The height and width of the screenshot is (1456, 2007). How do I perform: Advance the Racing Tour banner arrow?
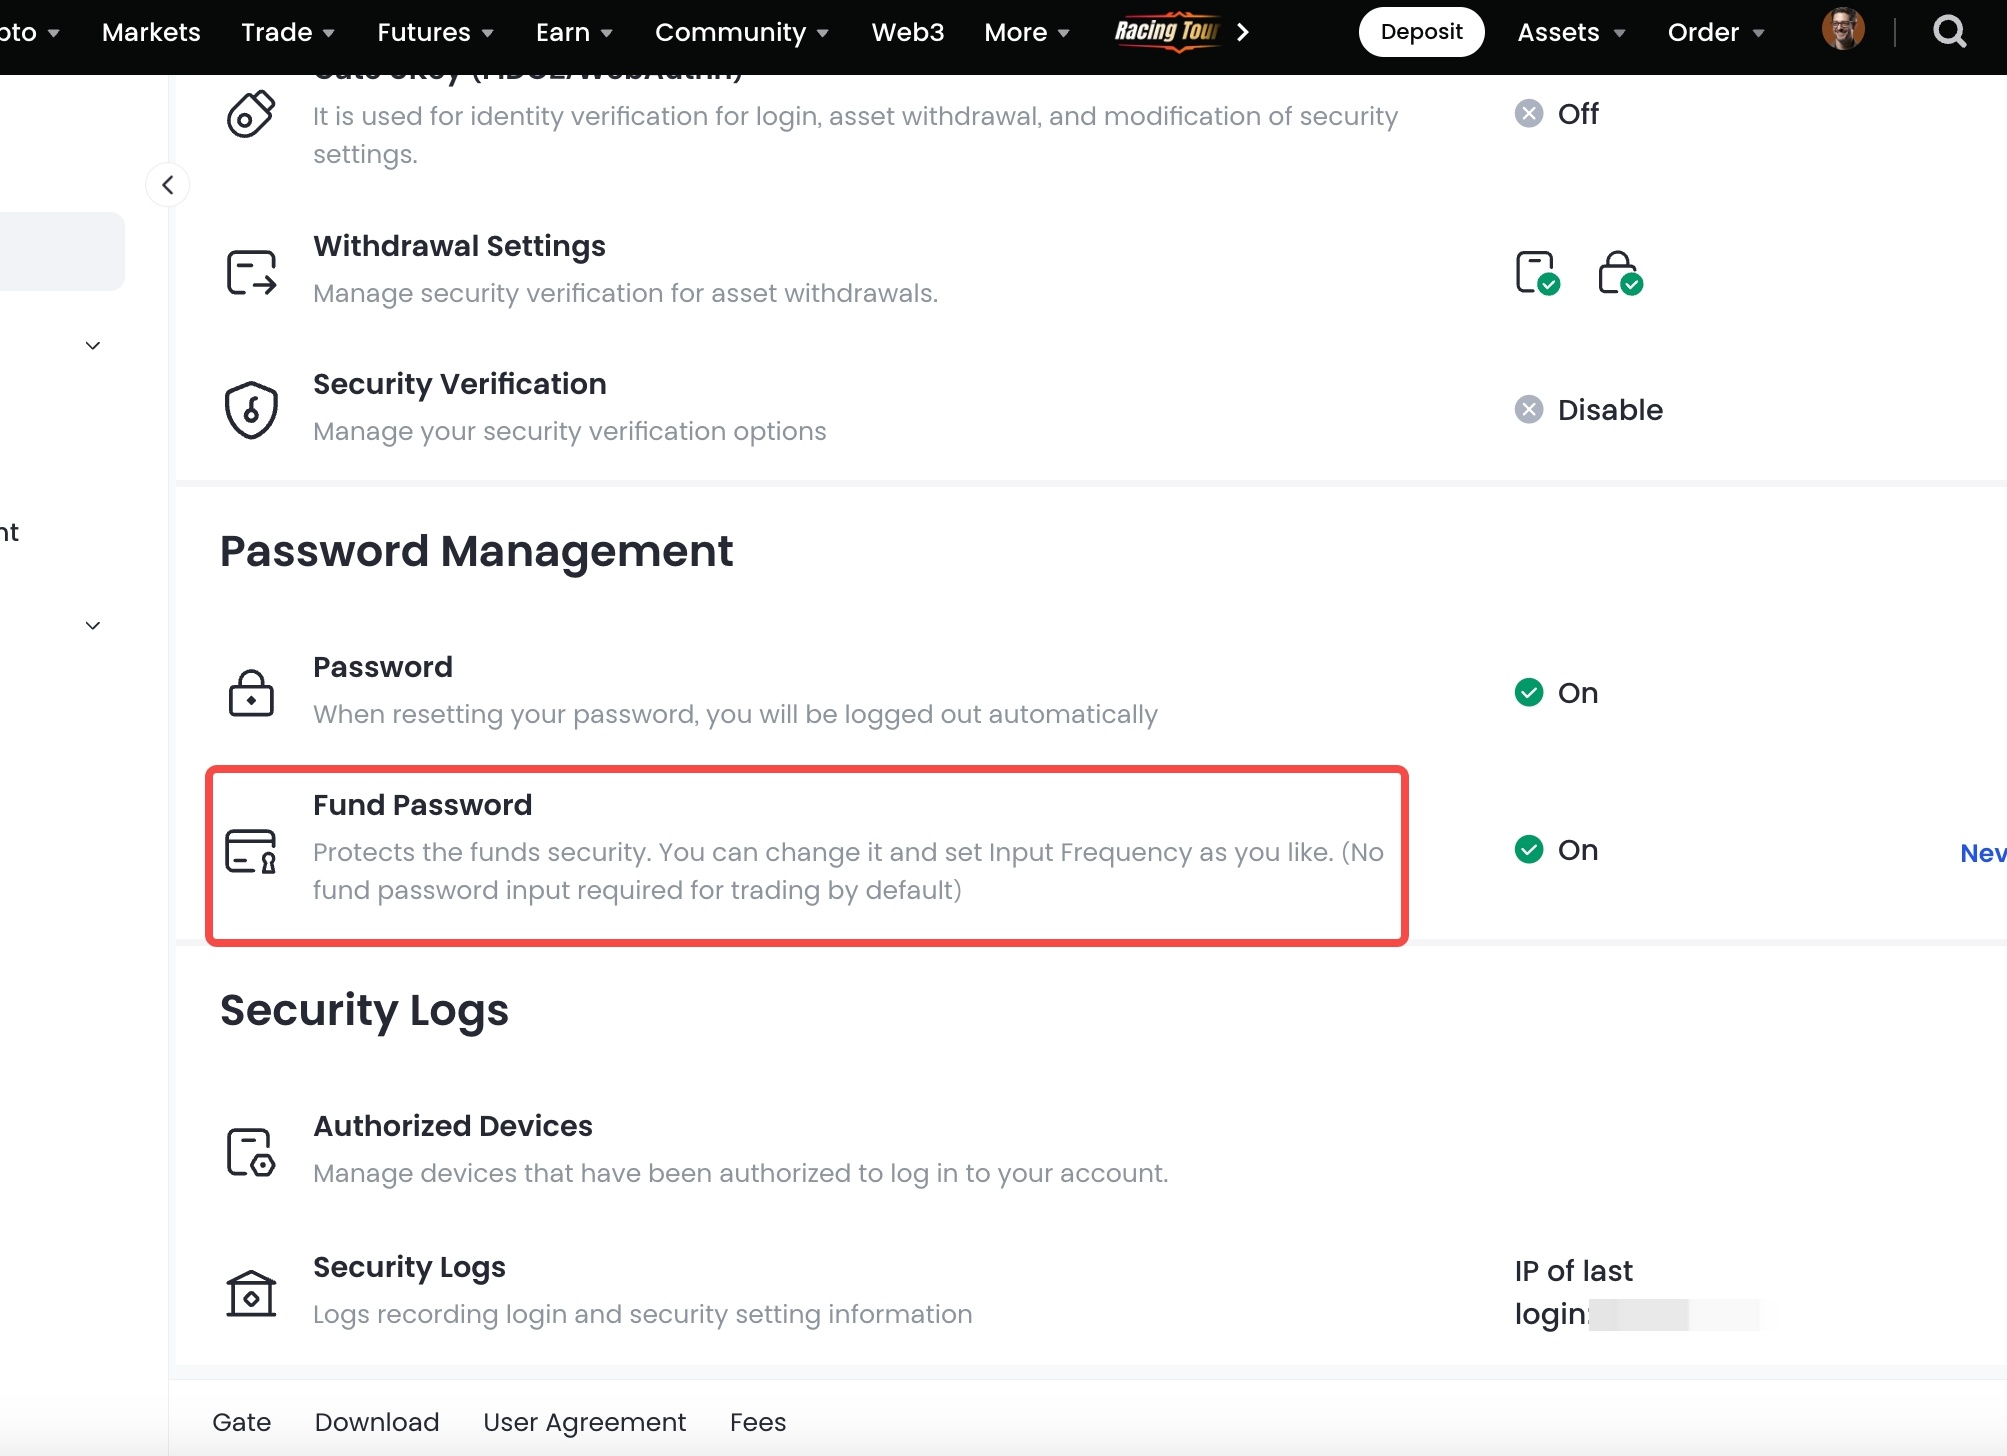[x=1243, y=32]
